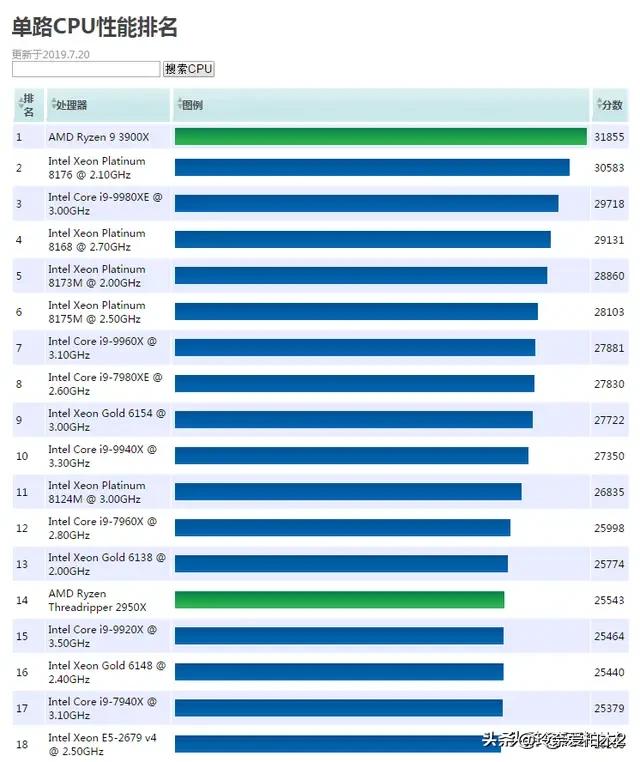Click the 搜索CPU button

pyautogui.click(x=189, y=69)
